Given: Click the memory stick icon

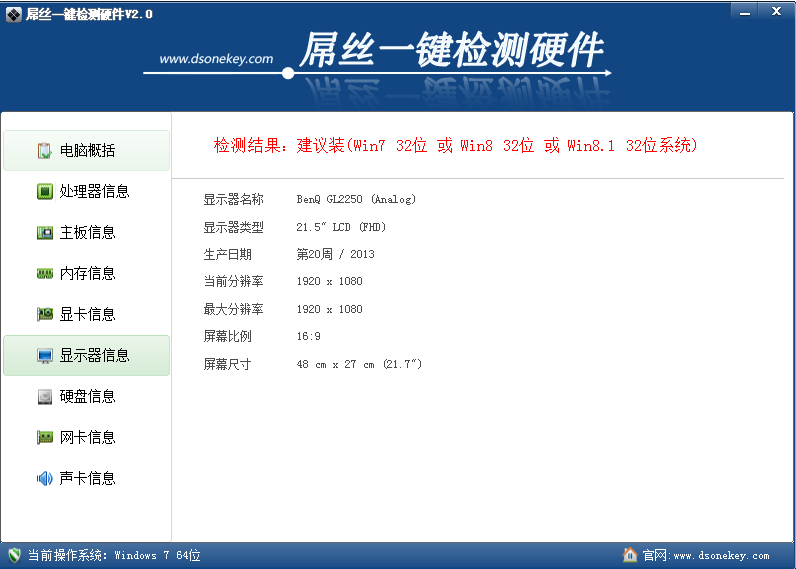Looking at the screenshot, I should (45, 274).
